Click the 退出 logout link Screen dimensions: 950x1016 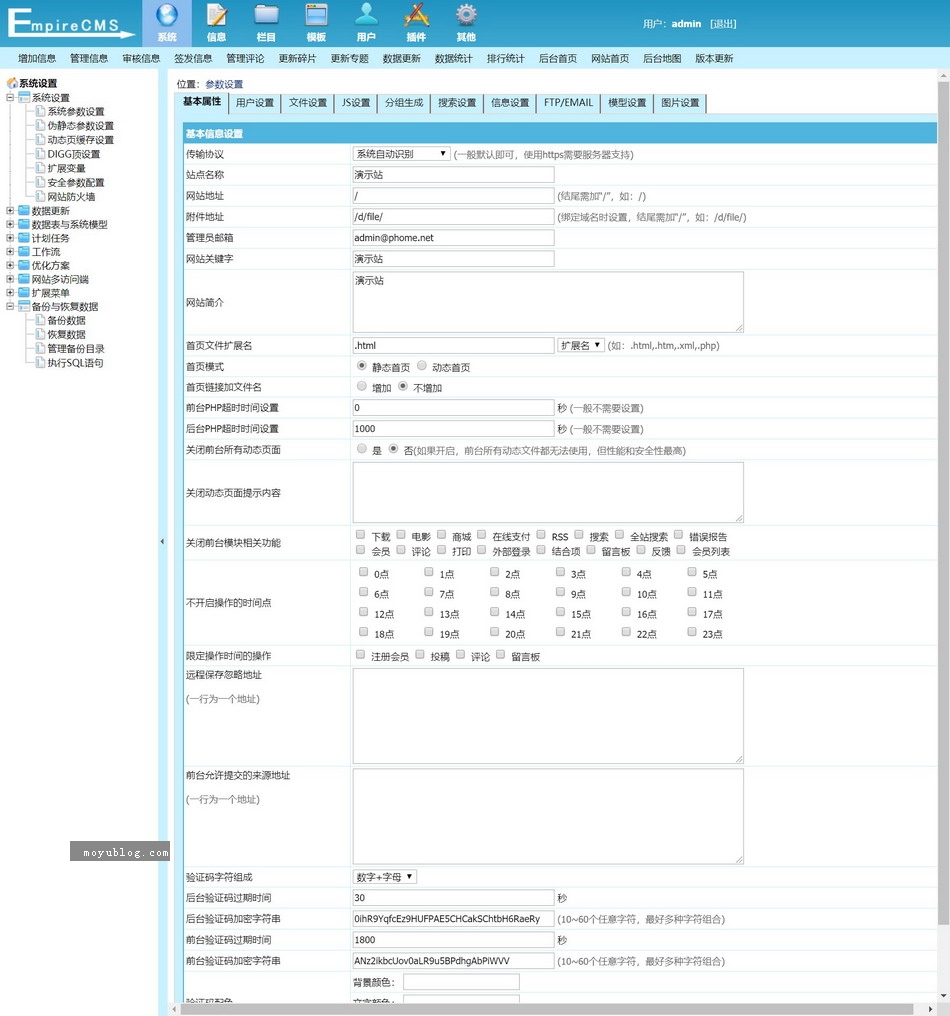pyautogui.click(x=723, y=24)
